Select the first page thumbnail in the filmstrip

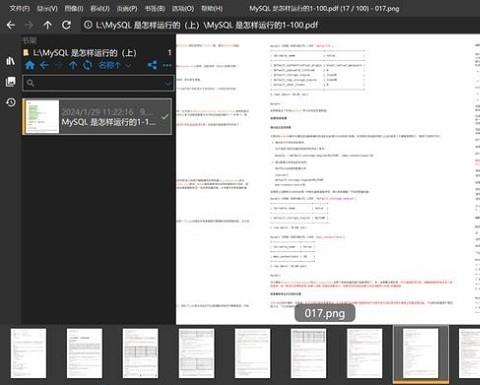pyautogui.click(x=28, y=353)
